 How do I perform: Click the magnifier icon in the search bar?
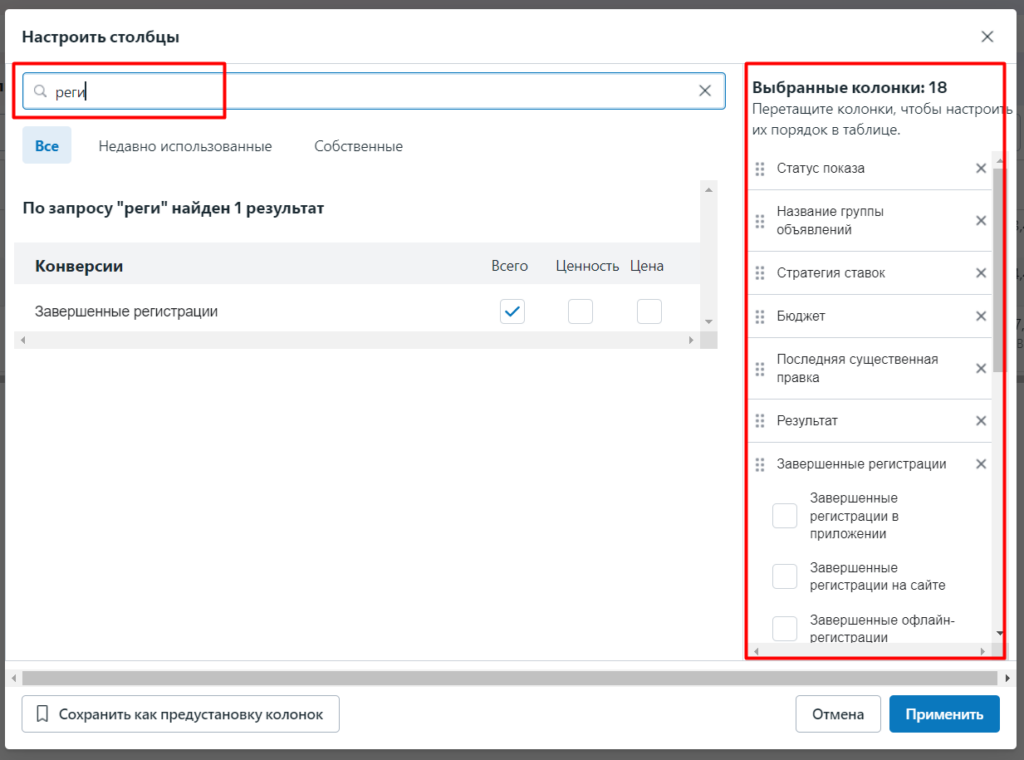40,90
